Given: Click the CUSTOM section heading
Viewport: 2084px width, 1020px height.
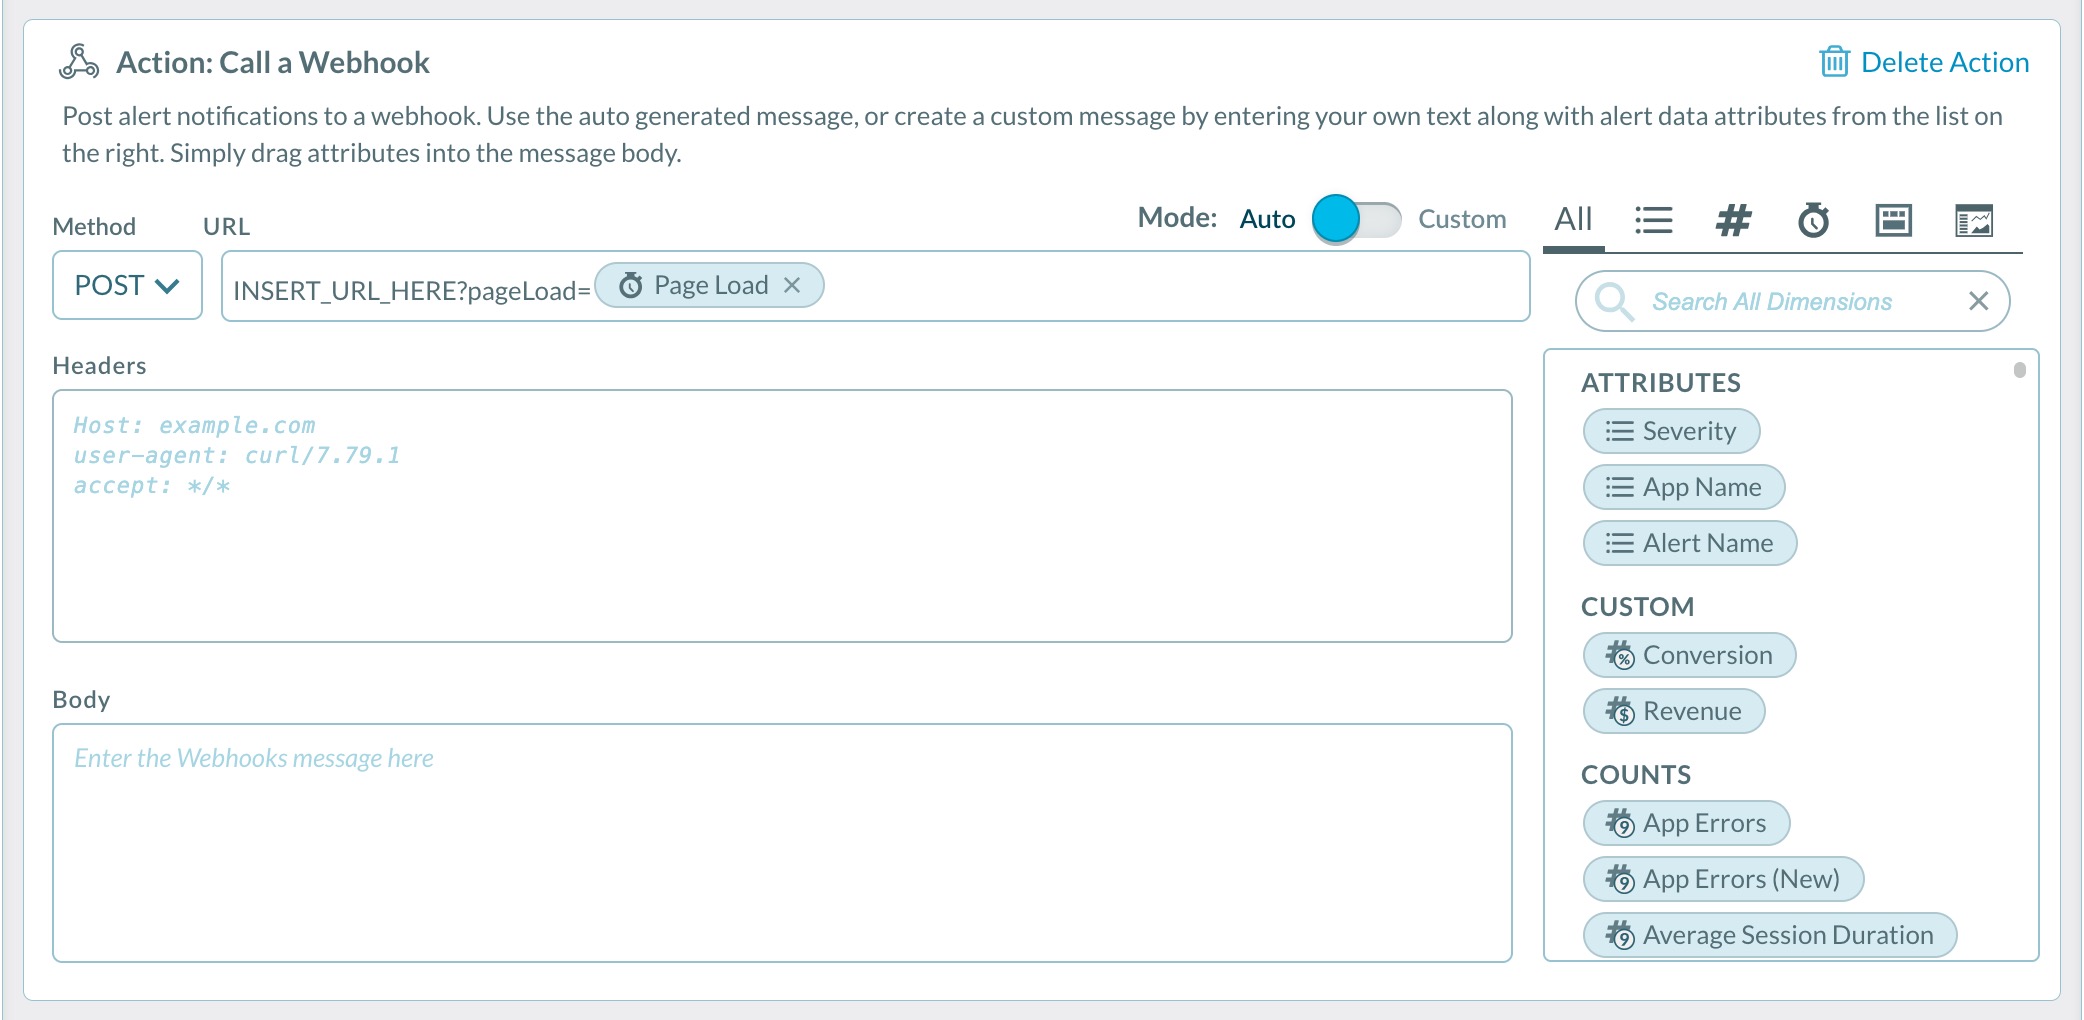Looking at the screenshot, I should (x=1637, y=607).
